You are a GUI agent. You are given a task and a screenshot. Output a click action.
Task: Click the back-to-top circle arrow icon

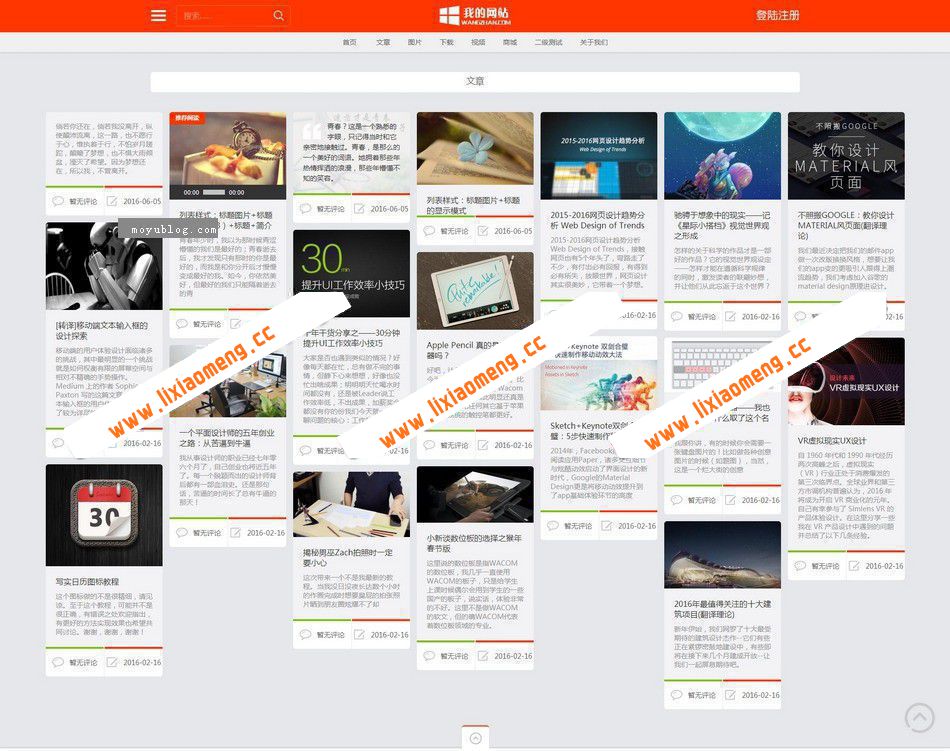(919, 717)
